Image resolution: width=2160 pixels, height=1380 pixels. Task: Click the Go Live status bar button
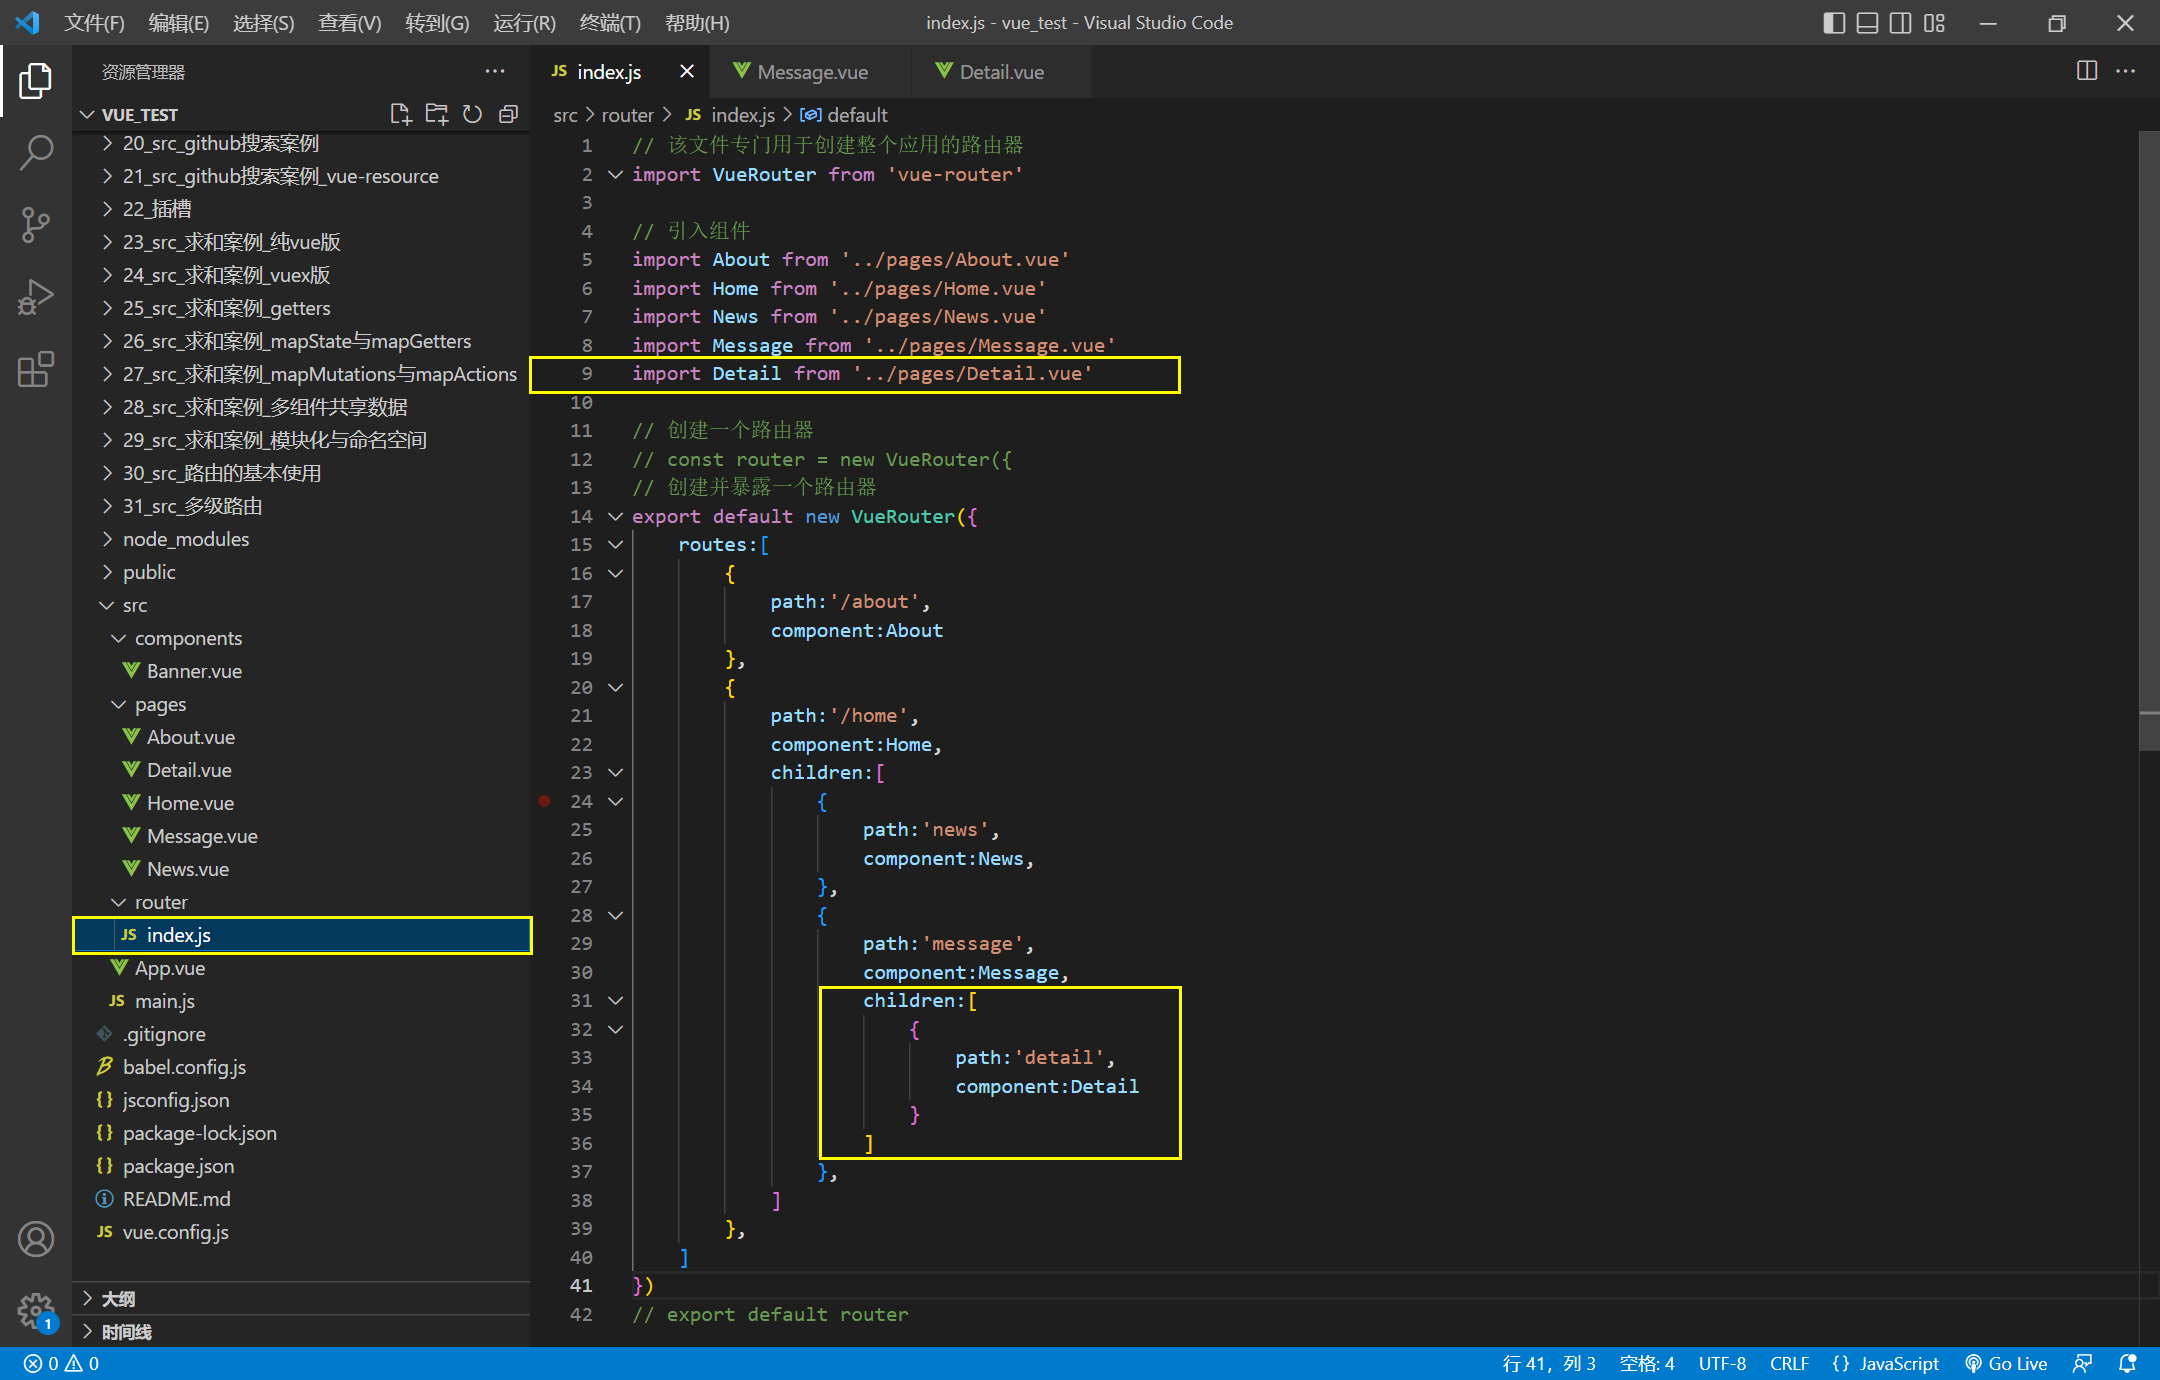[x=2006, y=1364]
